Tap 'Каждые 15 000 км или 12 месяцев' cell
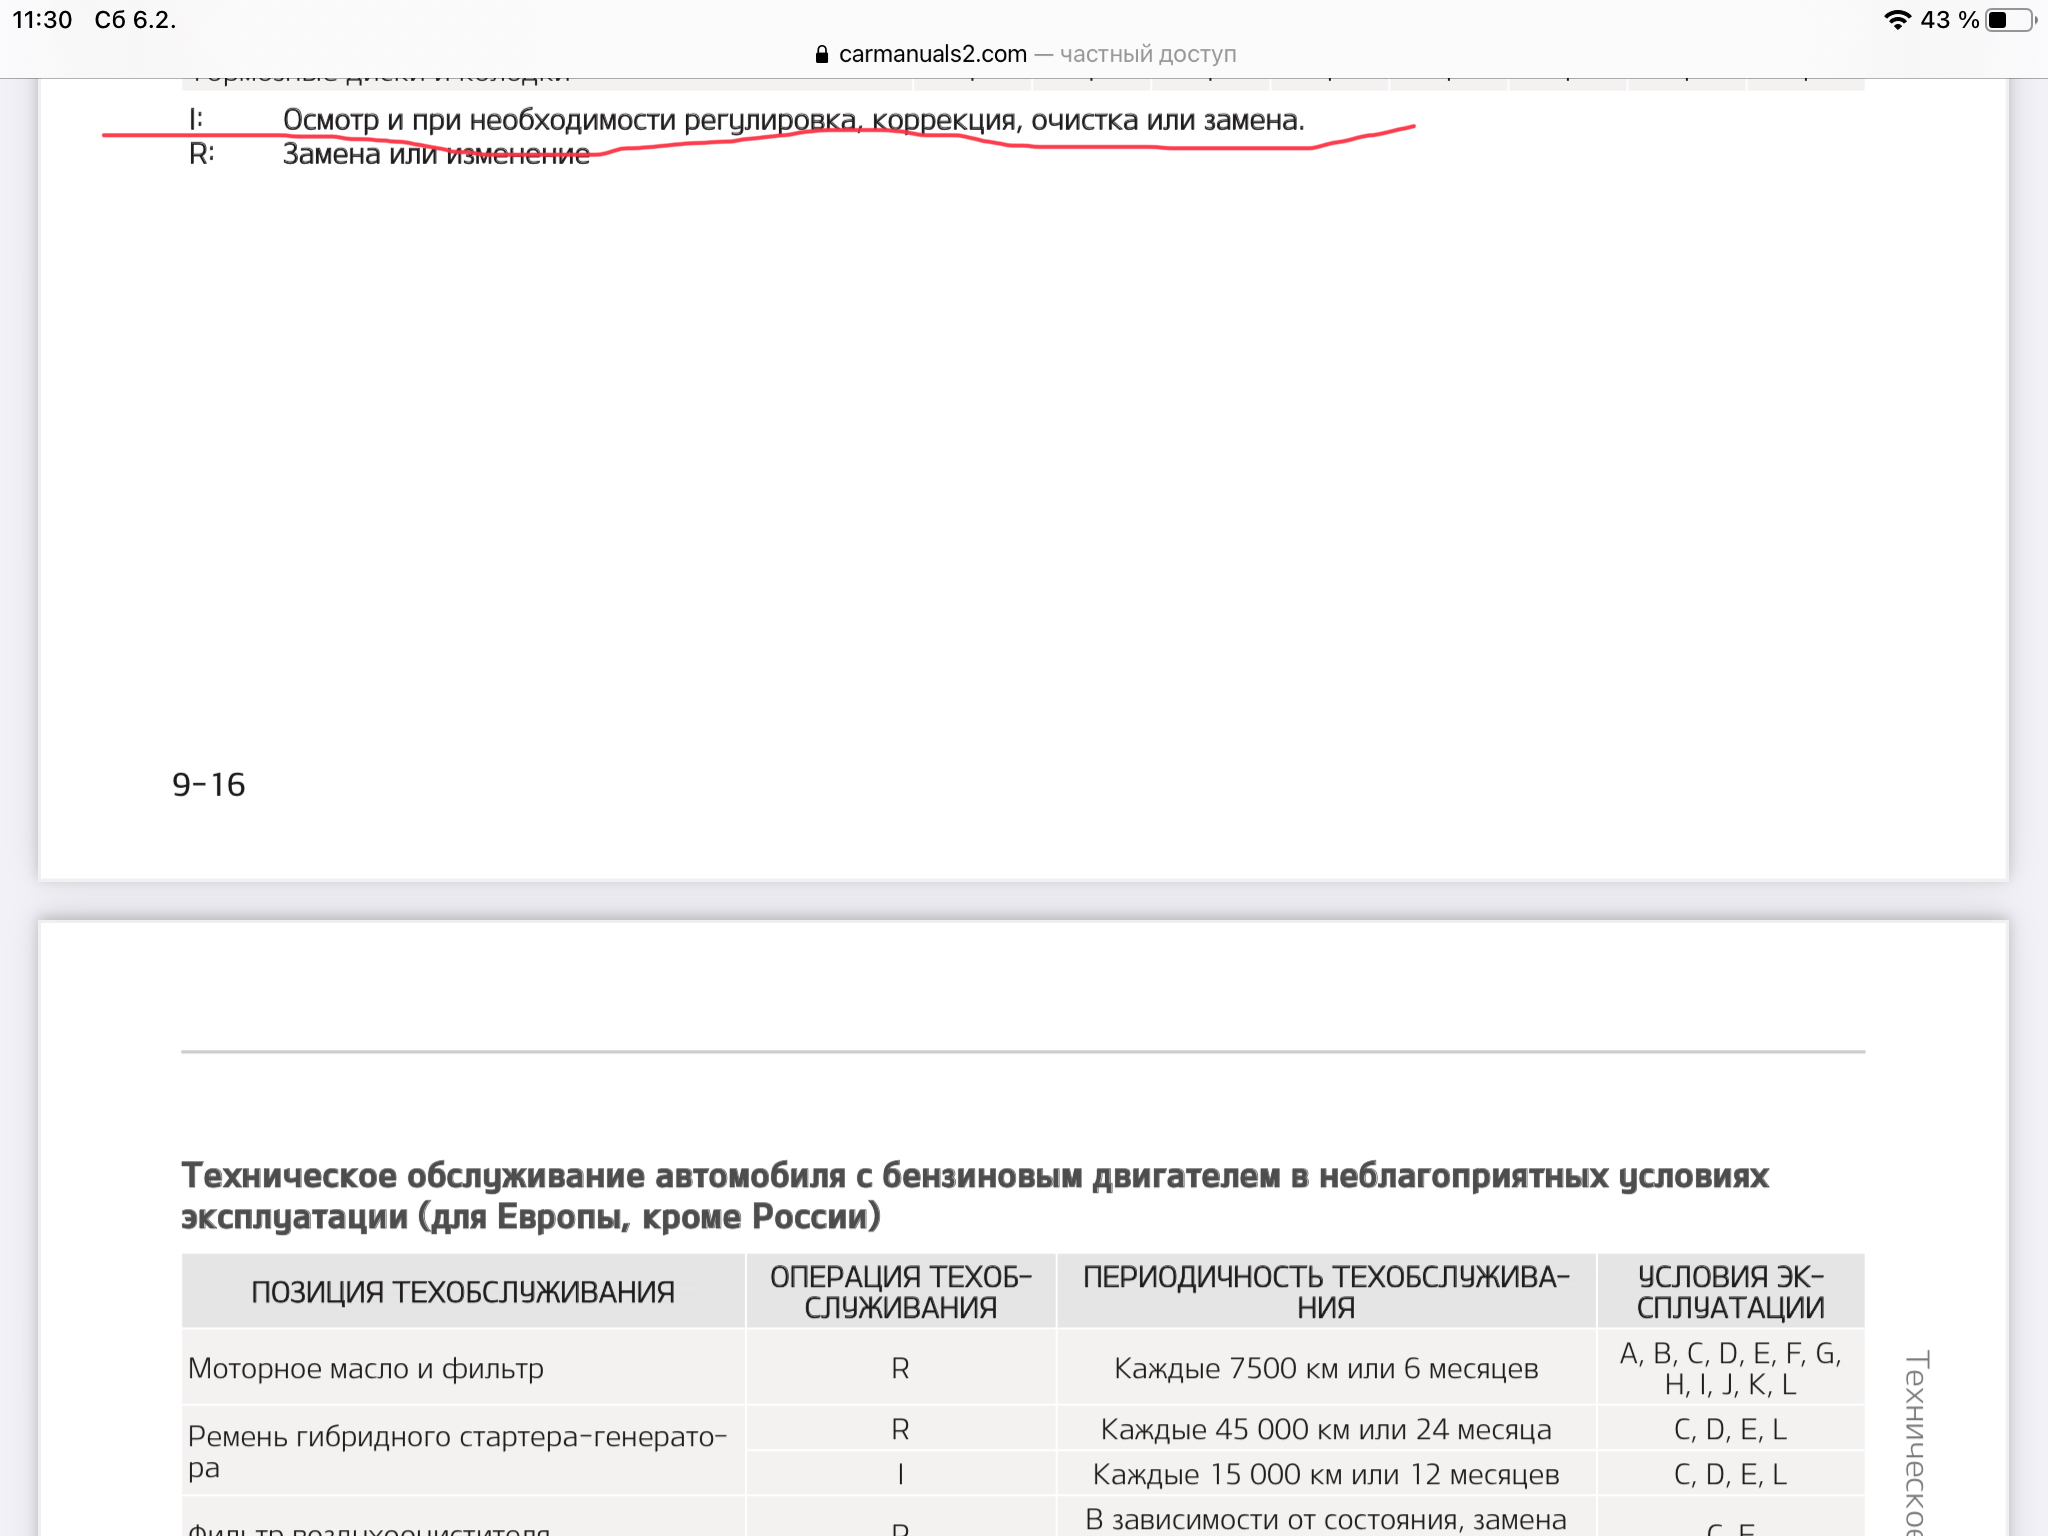Image resolution: width=2048 pixels, height=1536 pixels. pyautogui.click(x=1326, y=1475)
